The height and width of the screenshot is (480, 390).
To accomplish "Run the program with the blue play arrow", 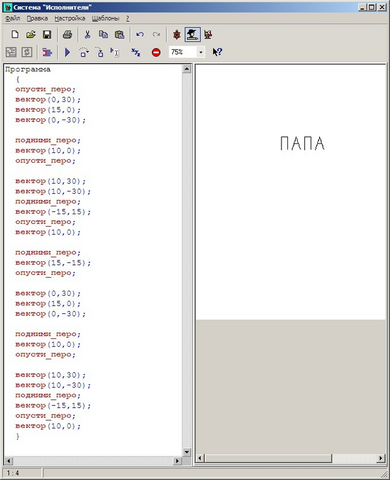I will tap(67, 52).
